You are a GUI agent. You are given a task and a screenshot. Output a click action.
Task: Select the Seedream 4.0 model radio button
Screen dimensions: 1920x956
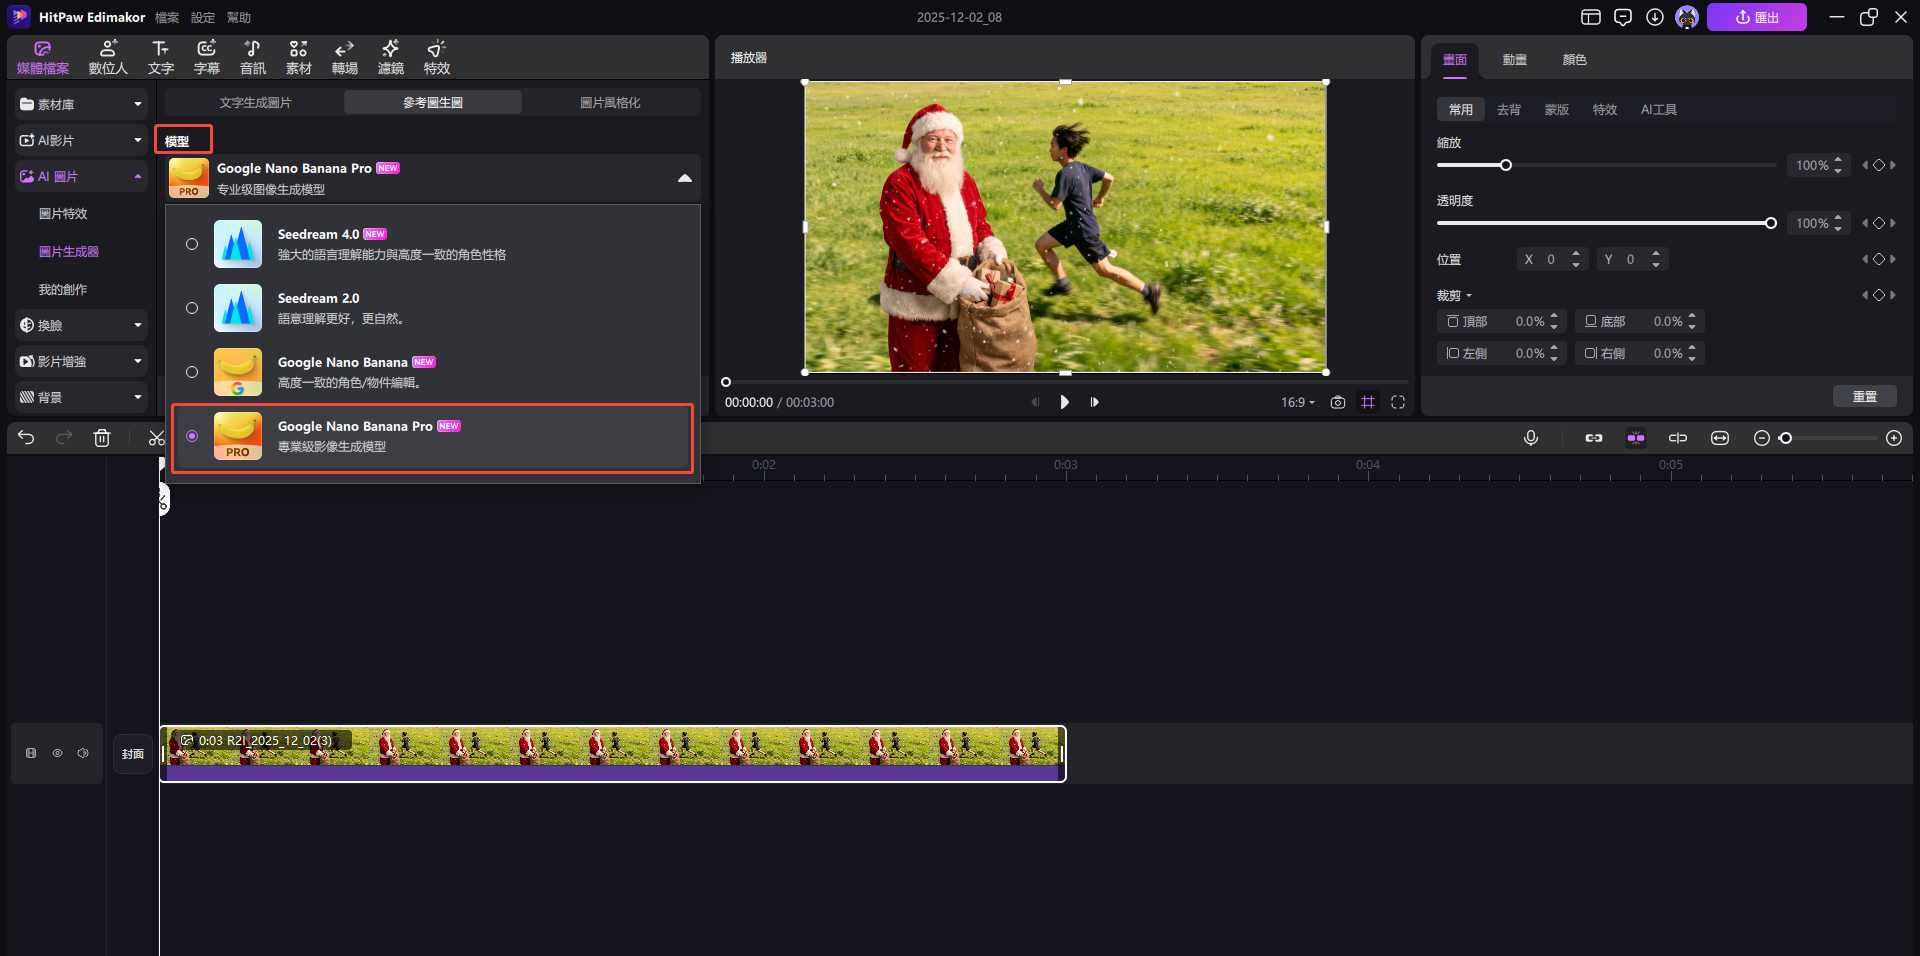[192, 244]
